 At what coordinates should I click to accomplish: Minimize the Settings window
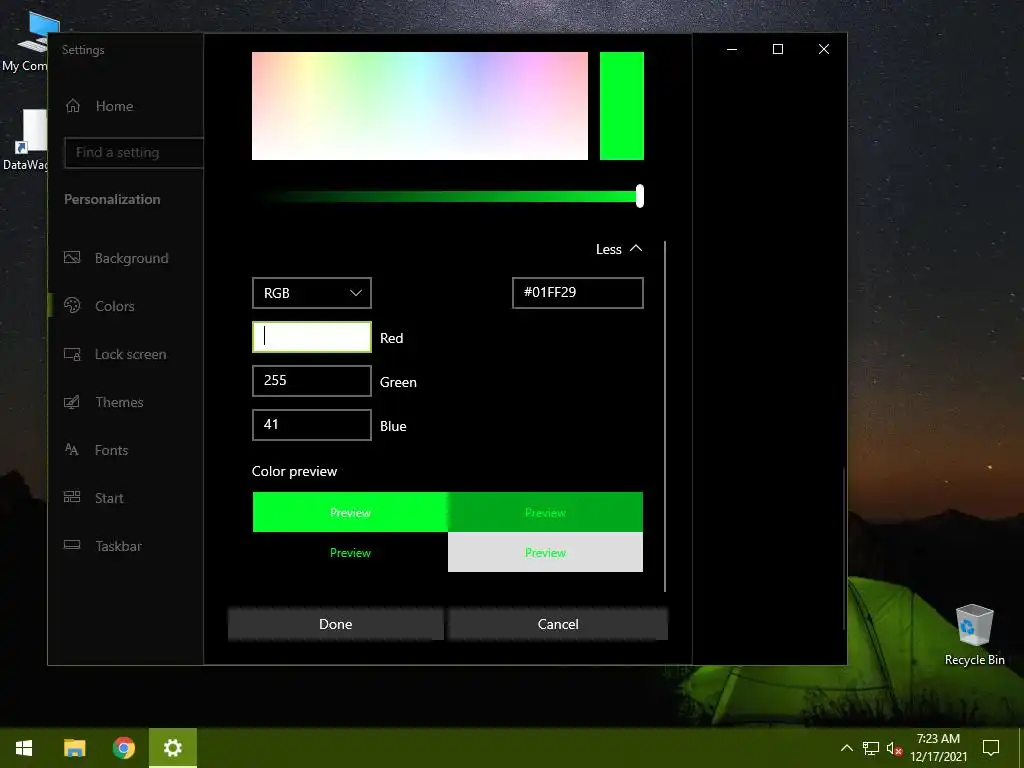(732, 49)
